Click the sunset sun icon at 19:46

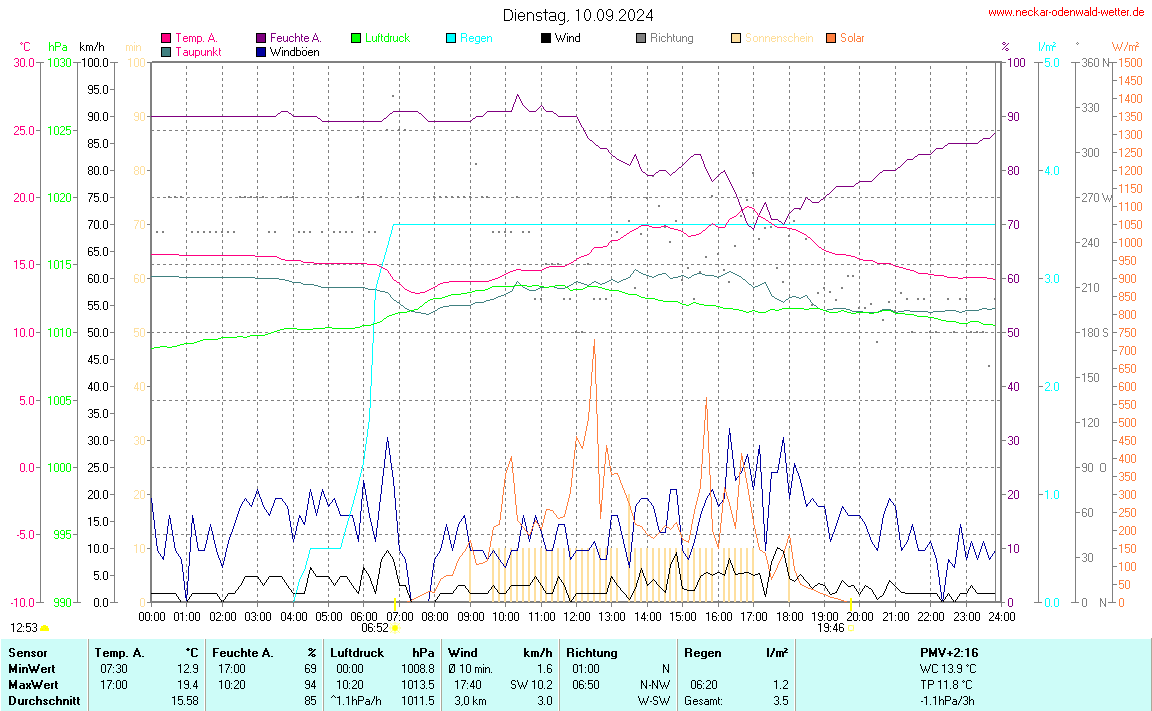pos(851,628)
